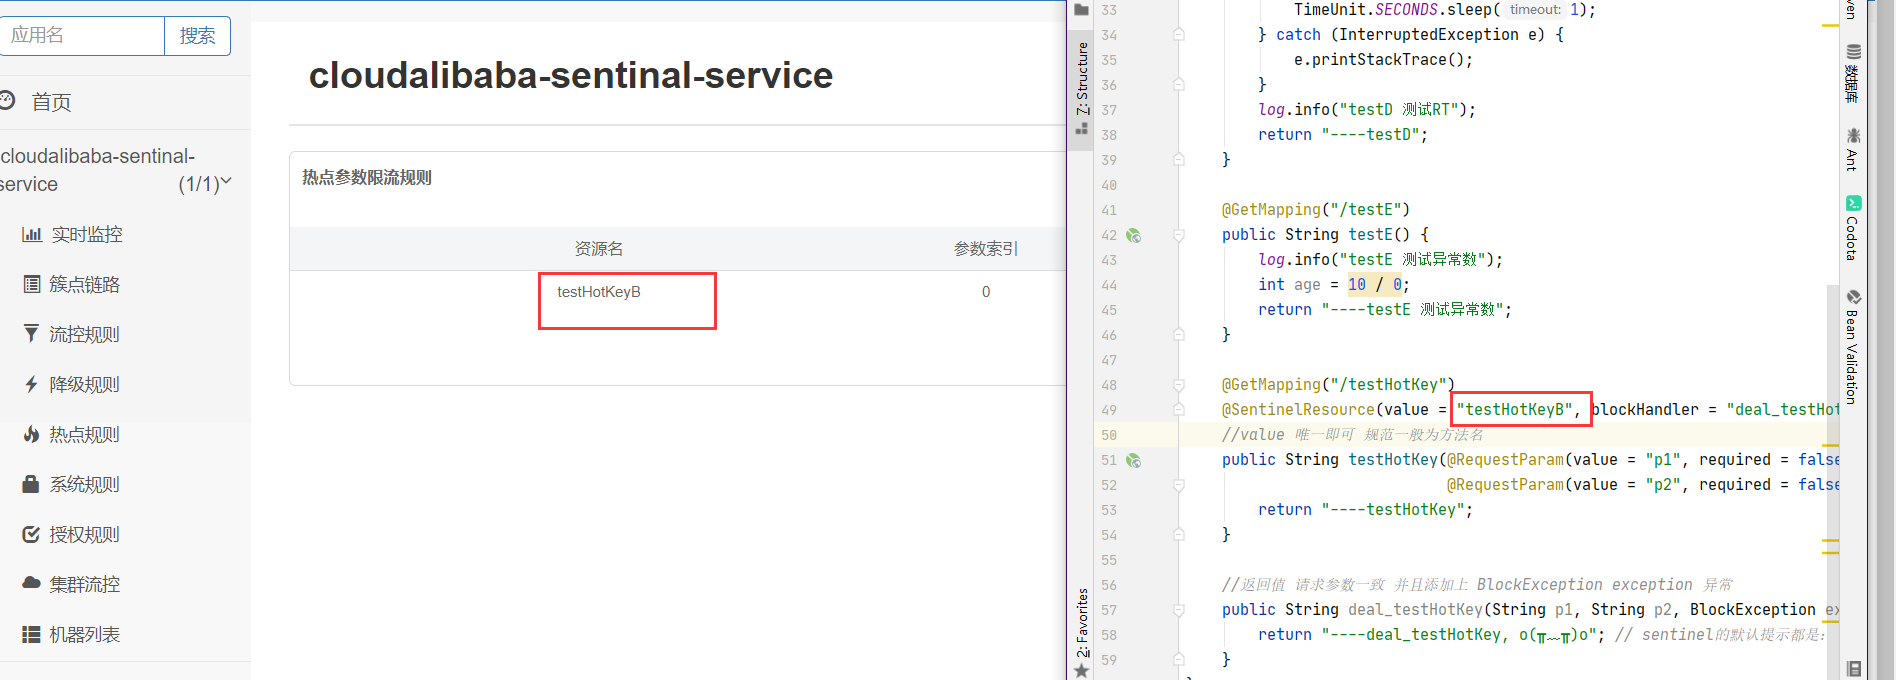Open the Favorites tool window tab
Image resolution: width=1896 pixels, height=680 pixels.
(1082, 622)
